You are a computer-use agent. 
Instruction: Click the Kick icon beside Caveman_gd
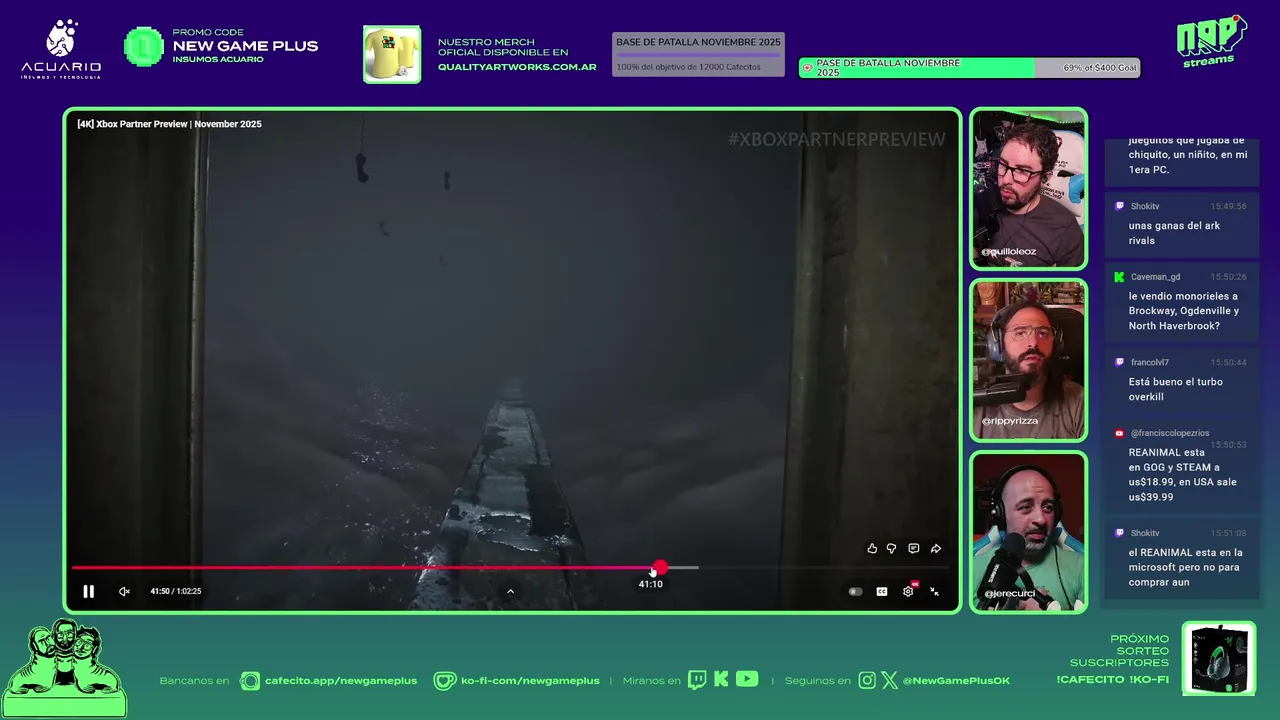[1119, 277]
